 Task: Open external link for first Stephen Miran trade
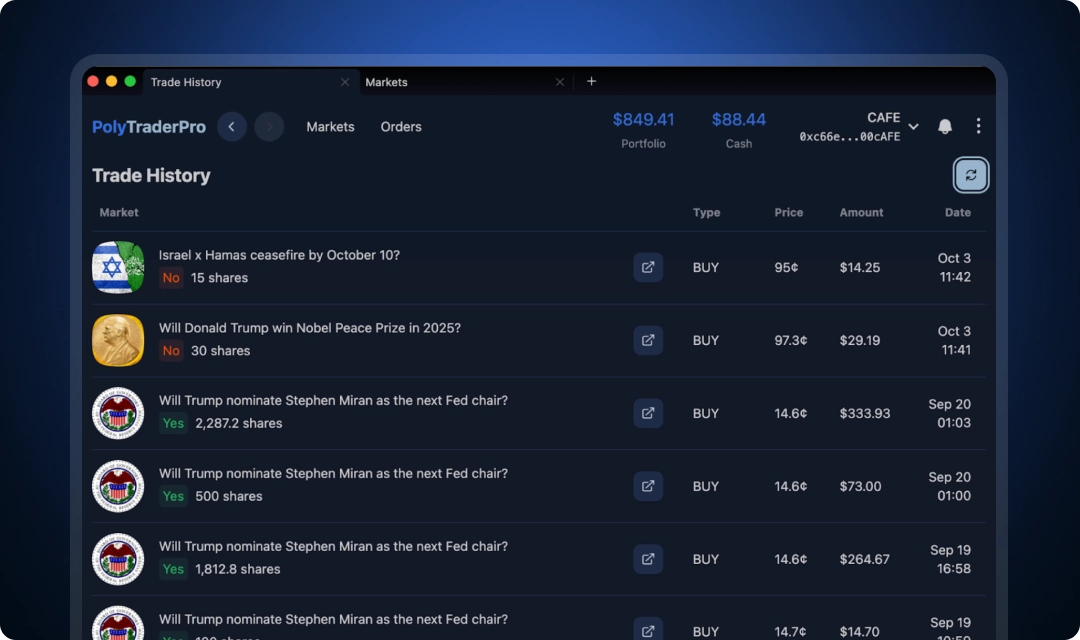pos(648,413)
